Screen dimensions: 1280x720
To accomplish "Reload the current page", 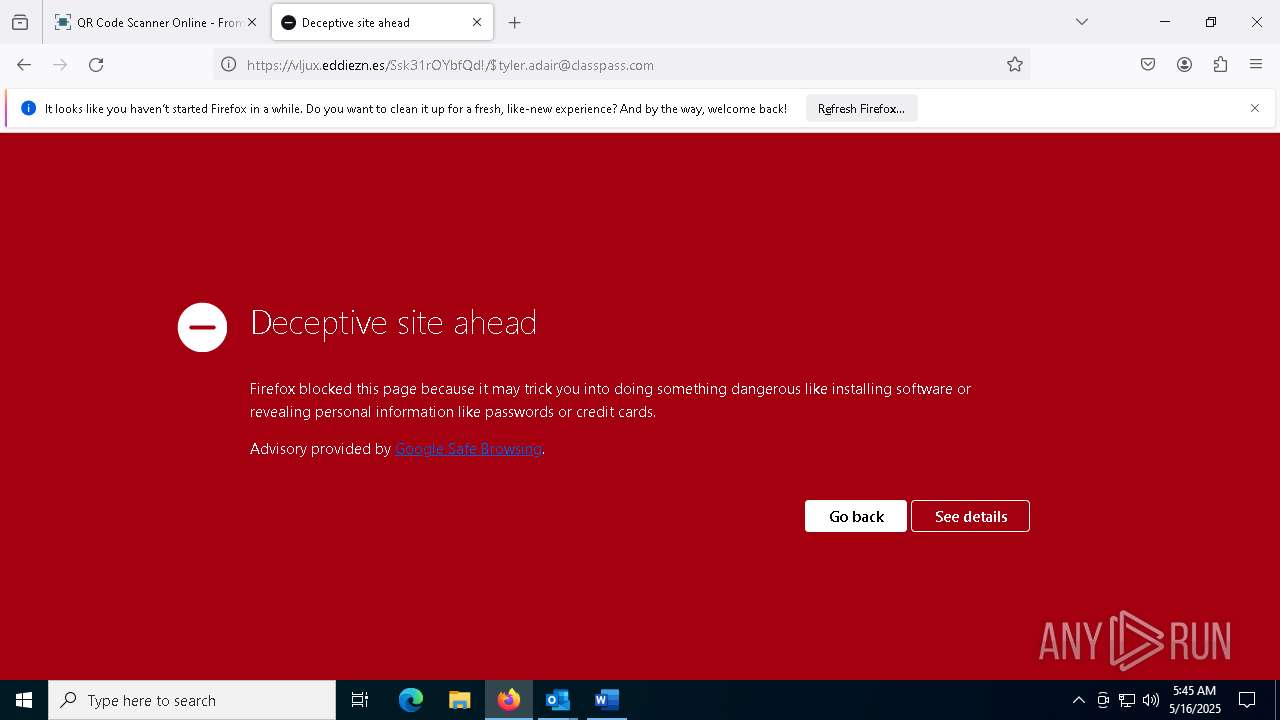I will click(x=96, y=65).
